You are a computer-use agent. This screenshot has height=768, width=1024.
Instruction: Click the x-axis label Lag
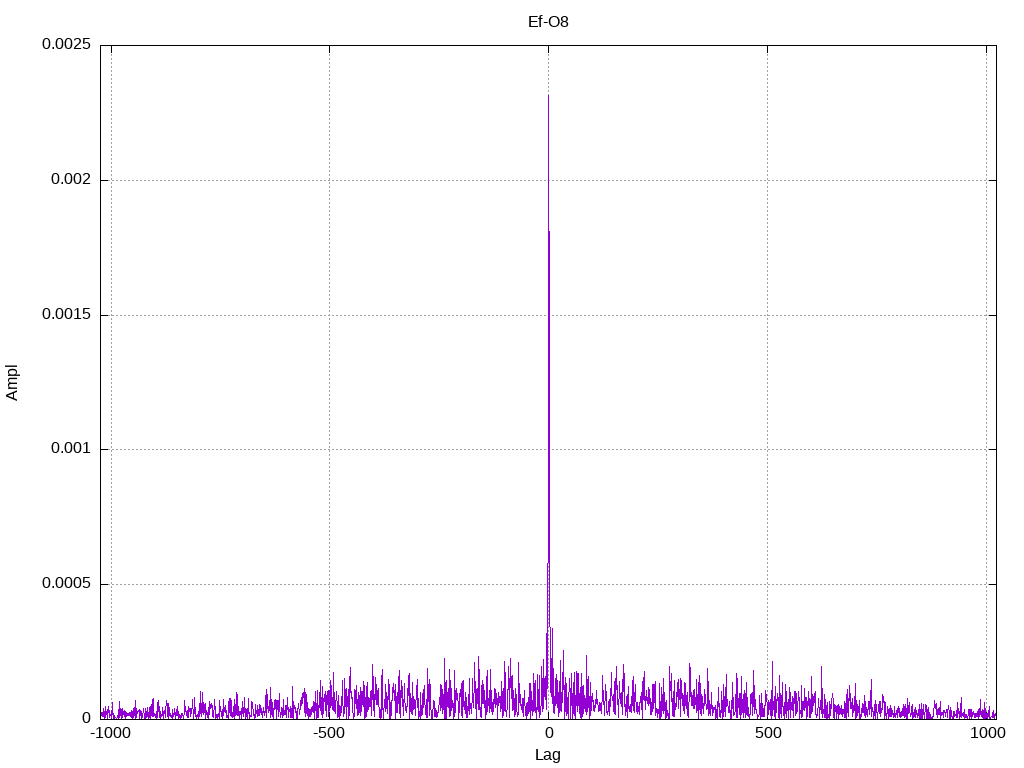tap(548, 755)
